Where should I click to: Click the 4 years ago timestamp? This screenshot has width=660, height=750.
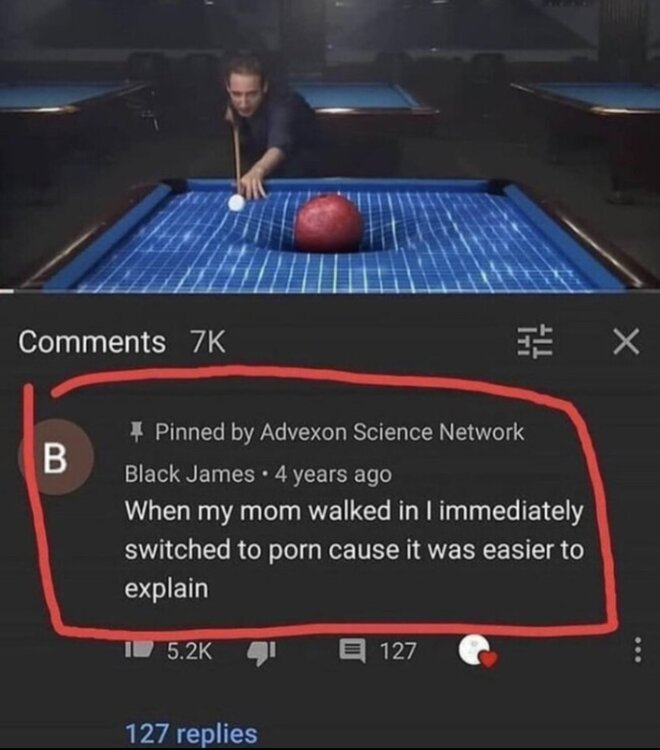point(333,474)
